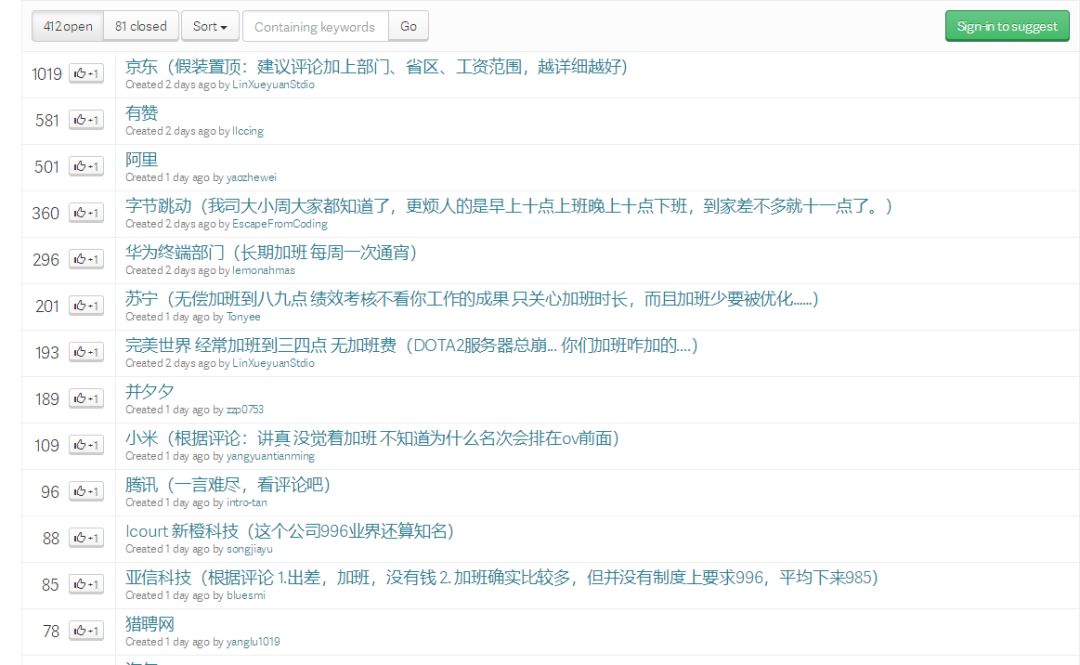Click 'Created 1 day ago by bluesmi' text
1080x665 pixels.
click(x=195, y=595)
